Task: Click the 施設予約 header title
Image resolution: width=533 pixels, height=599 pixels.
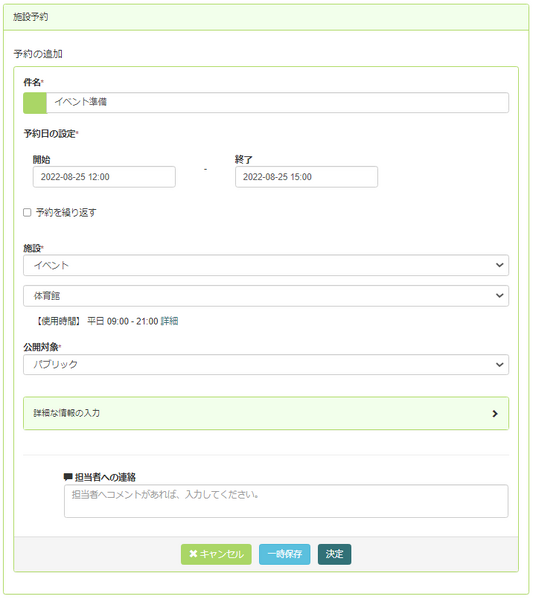Action: pyautogui.click(x=31, y=17)
